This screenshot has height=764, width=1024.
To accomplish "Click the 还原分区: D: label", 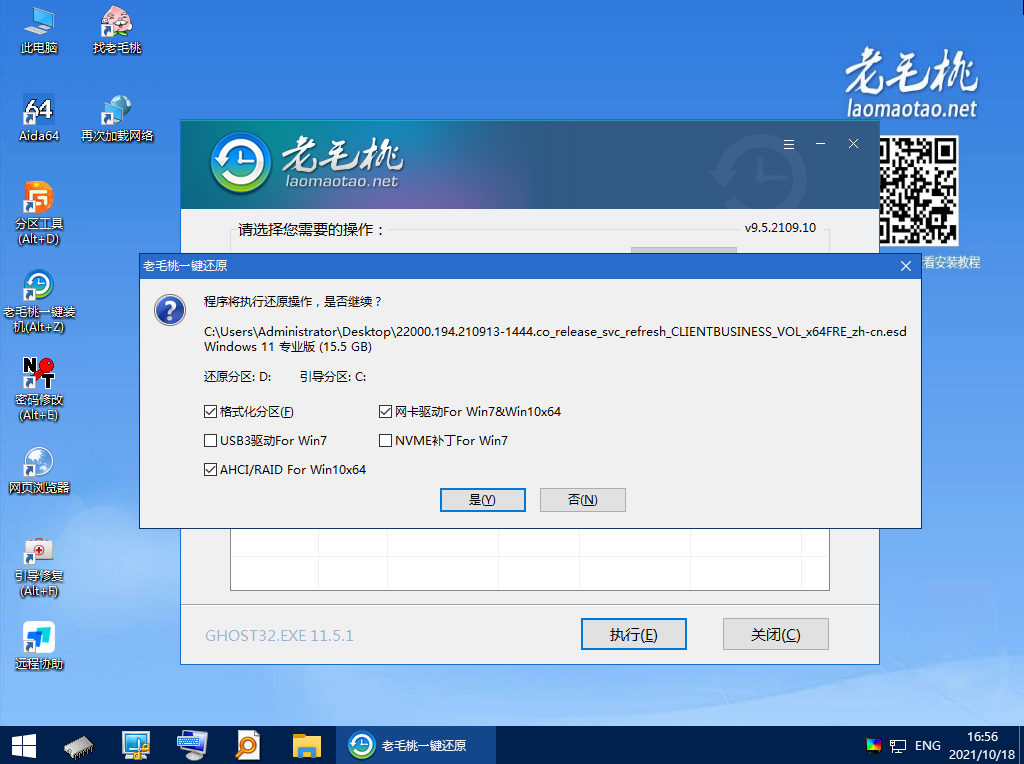I will (x=237, y=377).
